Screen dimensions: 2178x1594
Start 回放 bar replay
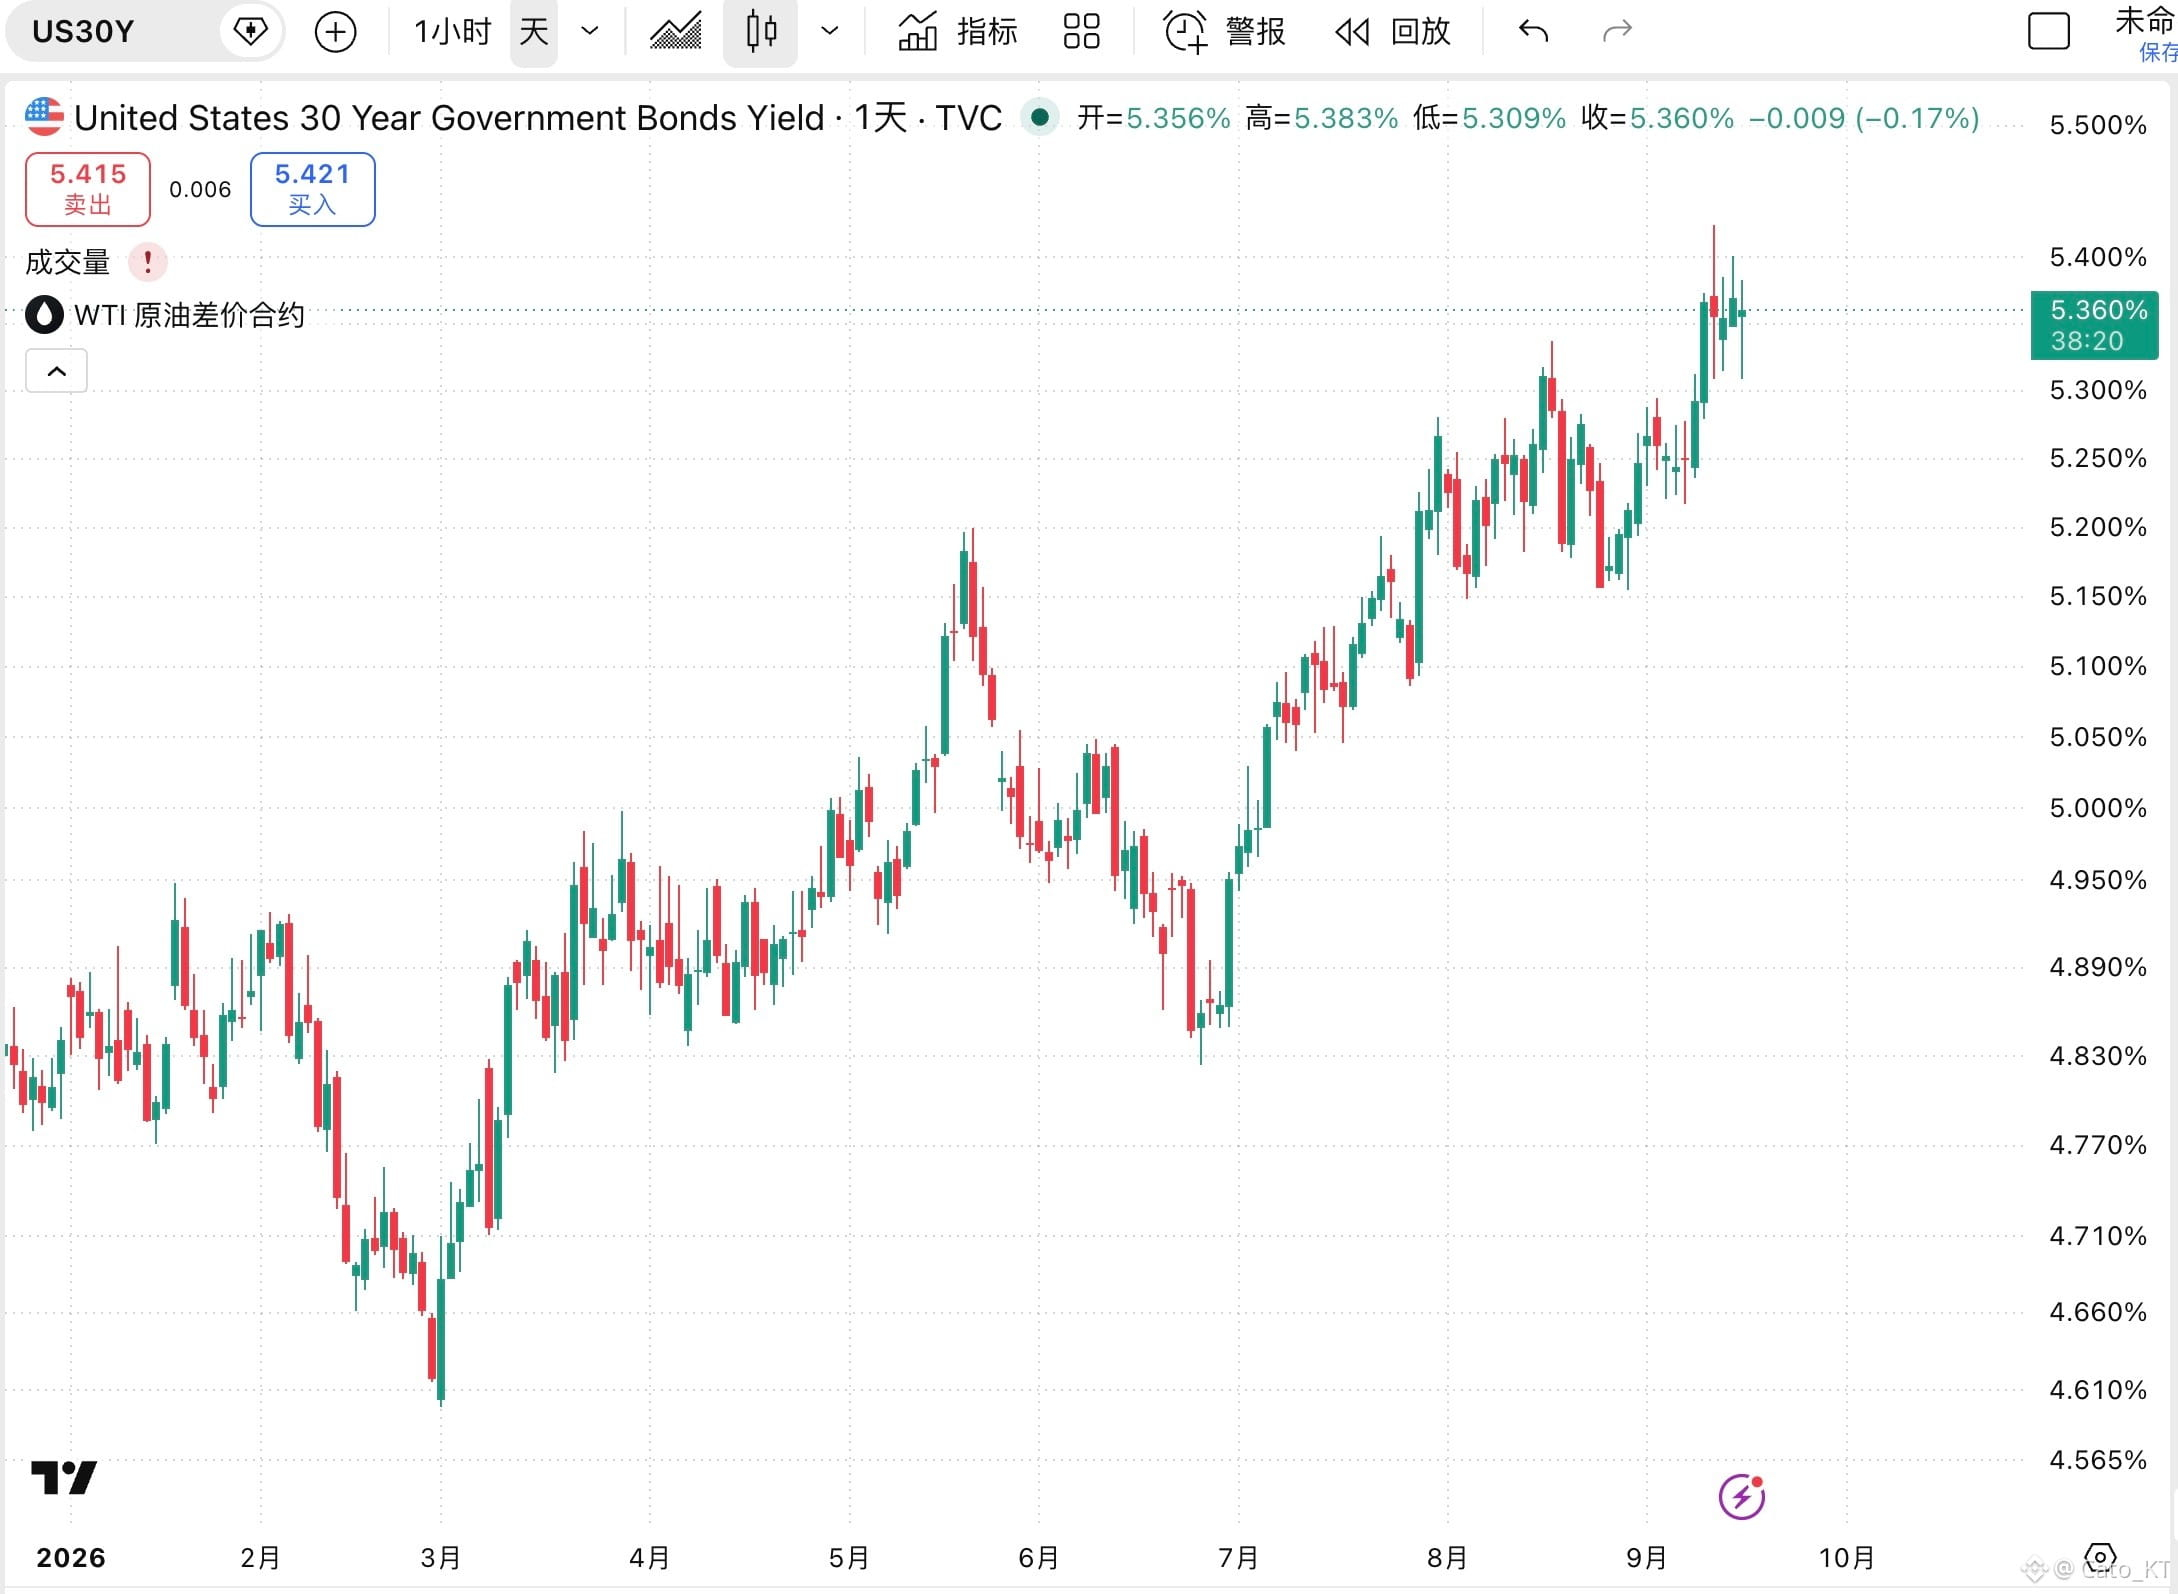click(1393, 32)
